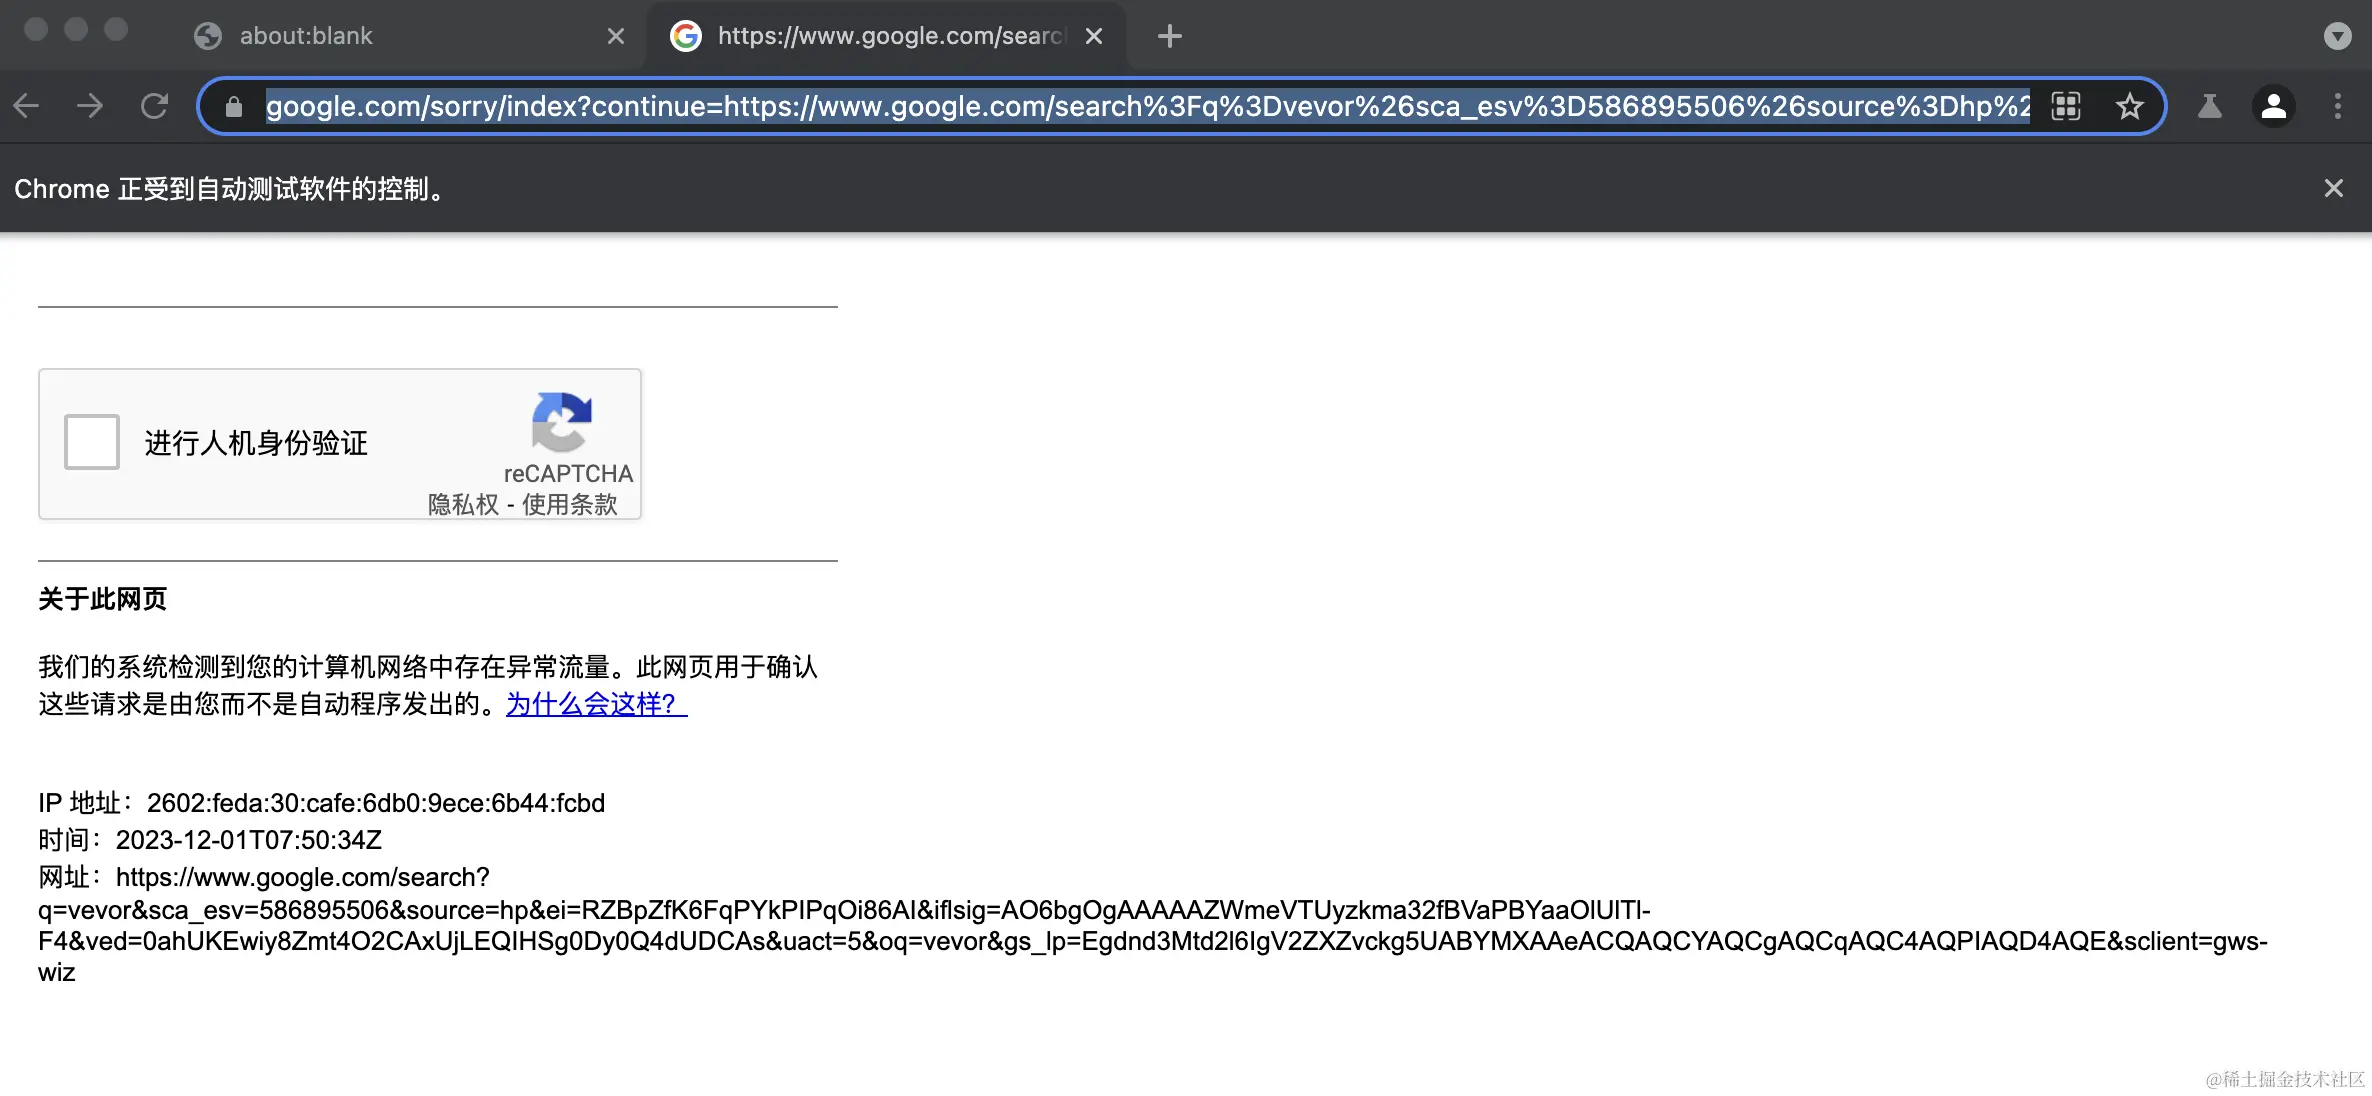Bookmark this page with the star icon
Viewport: 2372px width, 1096px height.
pos(2130,106)
